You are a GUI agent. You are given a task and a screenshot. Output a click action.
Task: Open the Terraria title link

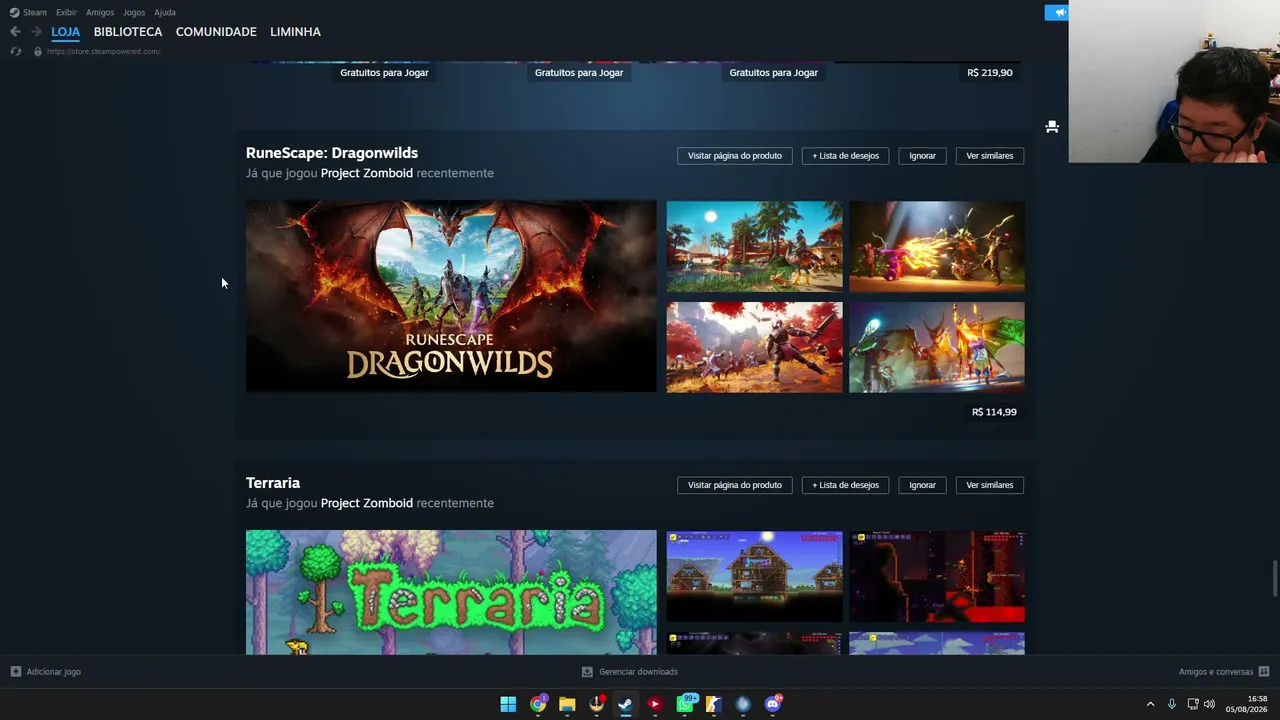(273, 483)
